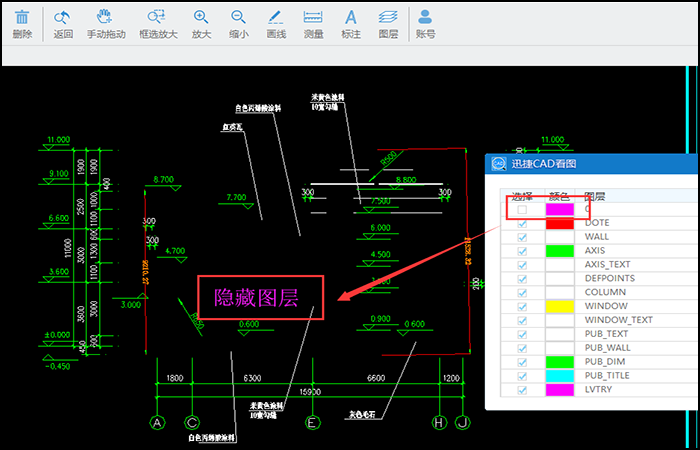This screenshot has width=700, height=450.
Task: Click the yellow WINDOW layer color swatch
Action: pyautogui.click(x=559, y=306)
